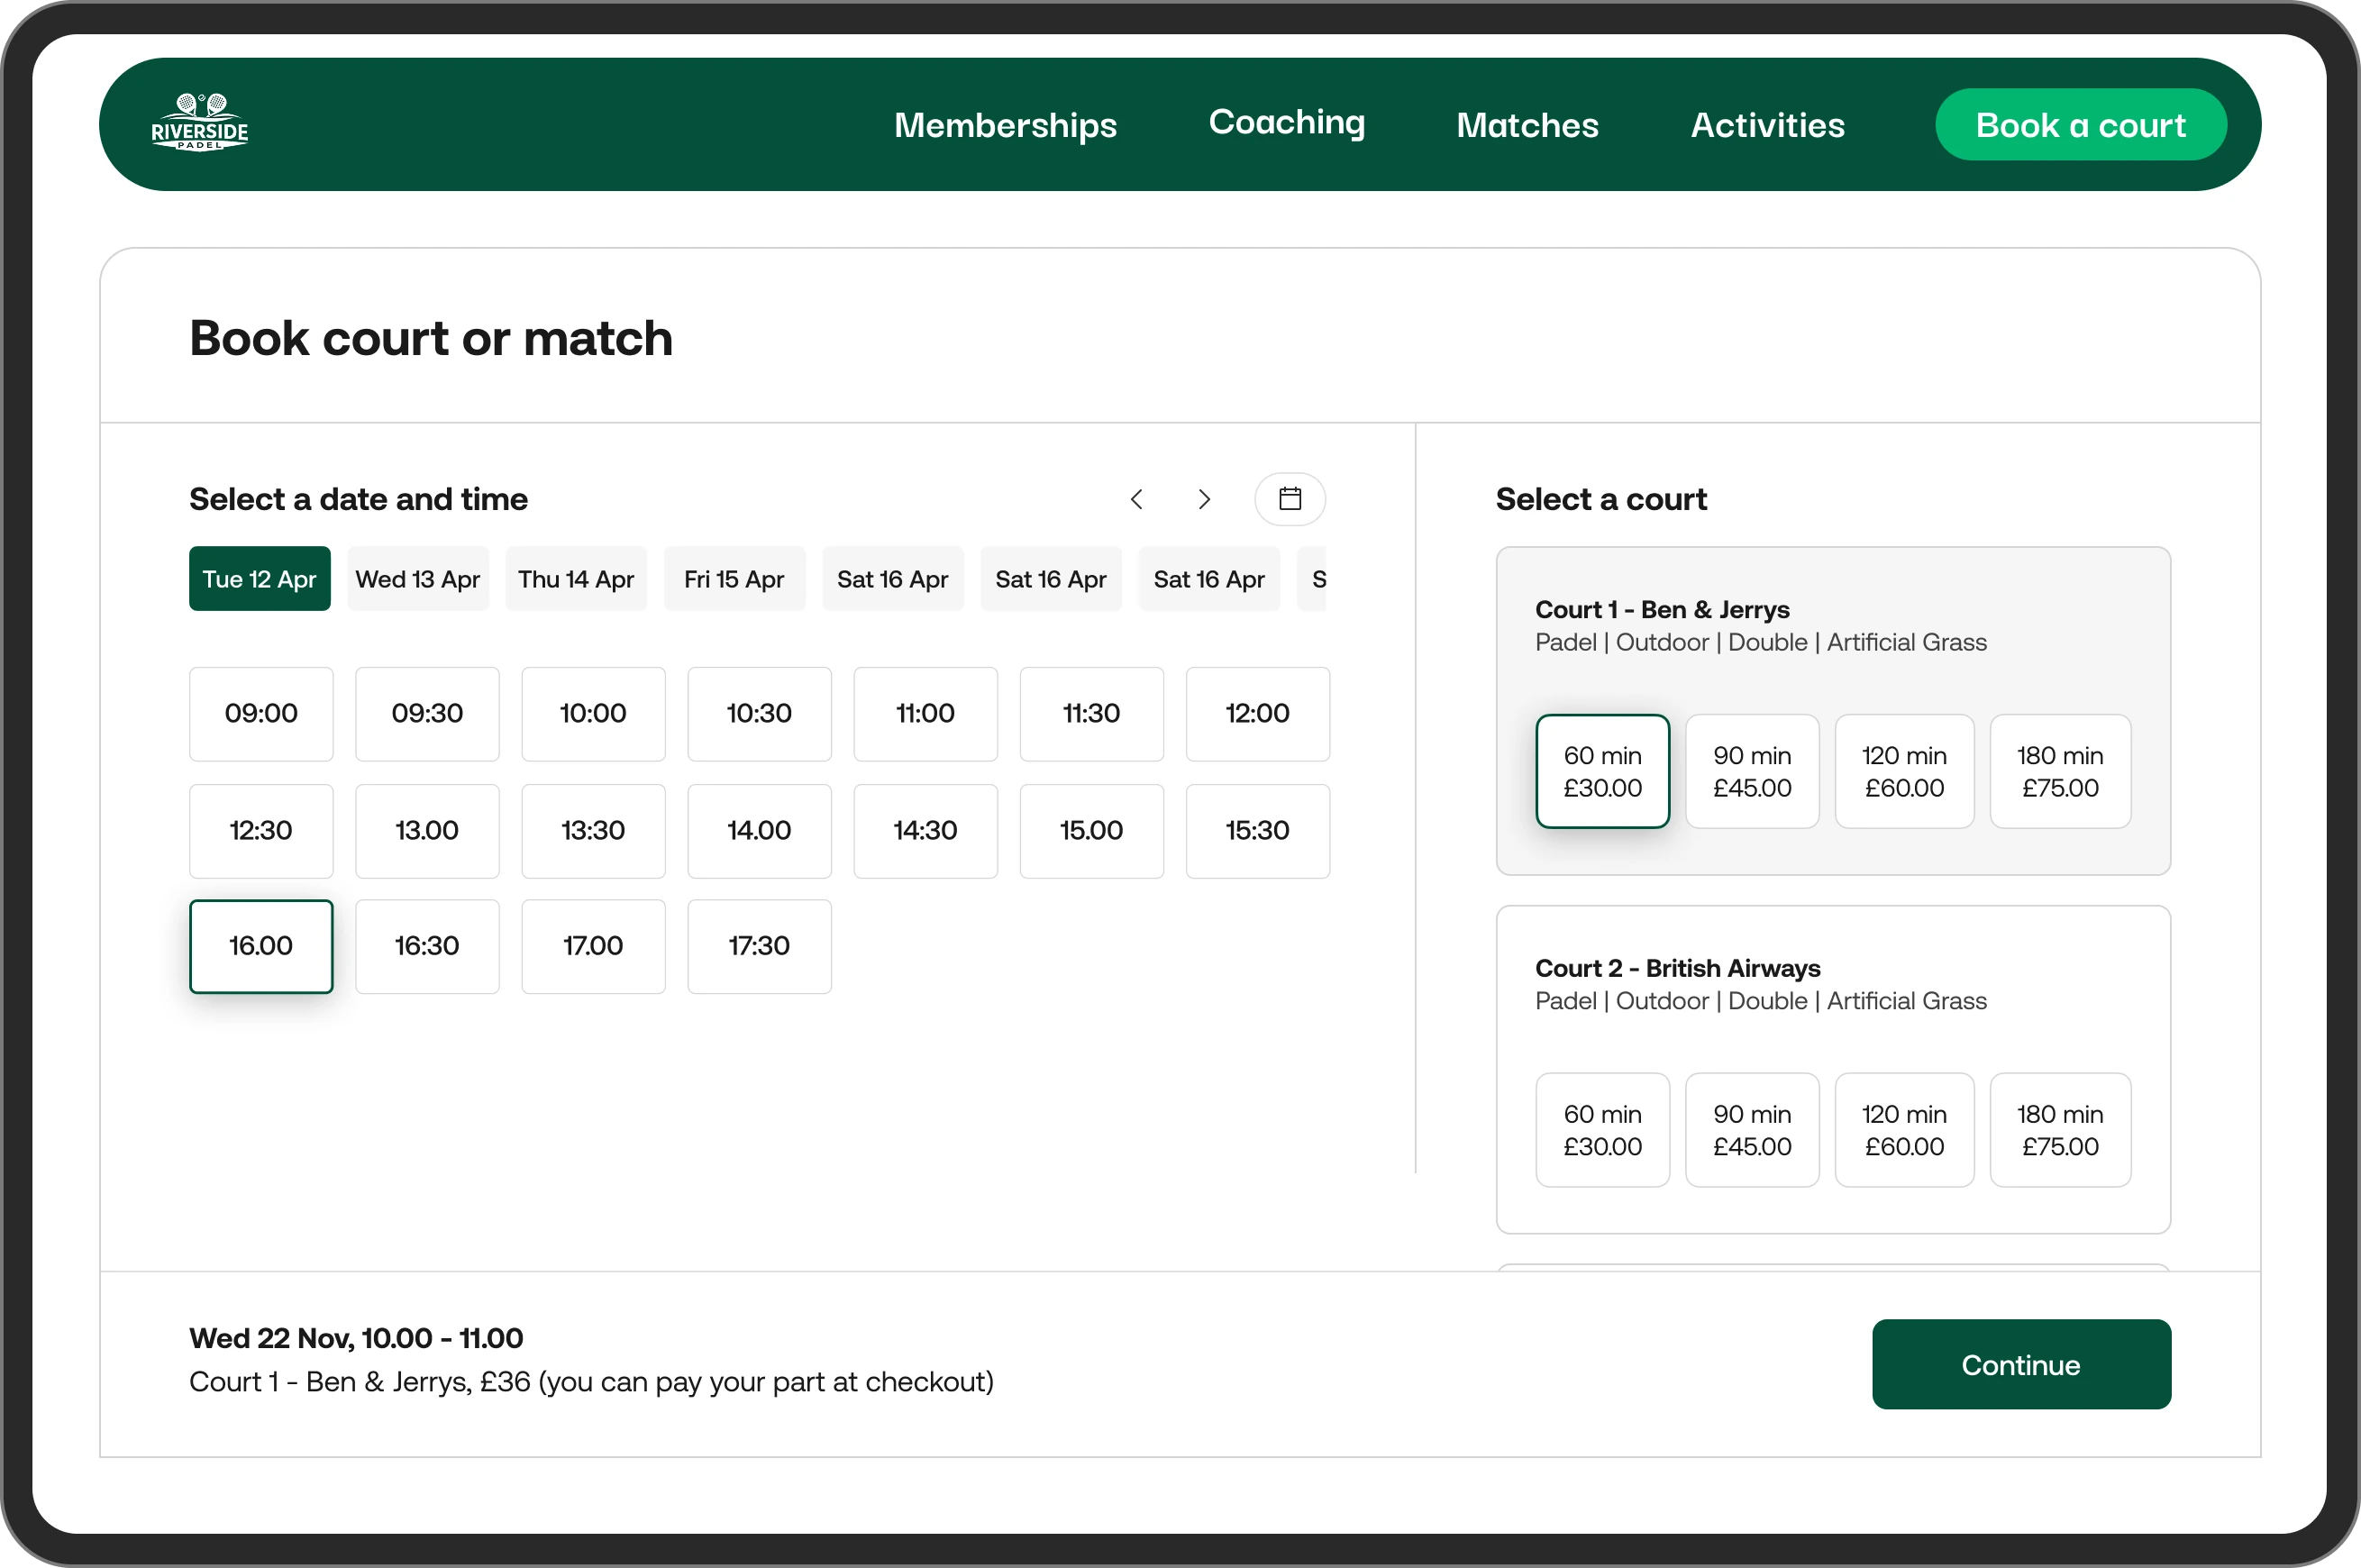Open the calendar picker icon
This screenshot has width=2361, height=1568.
click(x=1290, y=499)
